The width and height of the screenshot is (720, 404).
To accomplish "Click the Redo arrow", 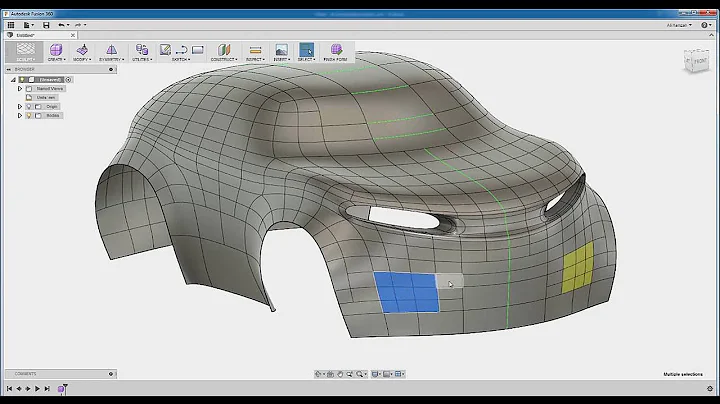I will click(x=78, y=25).
